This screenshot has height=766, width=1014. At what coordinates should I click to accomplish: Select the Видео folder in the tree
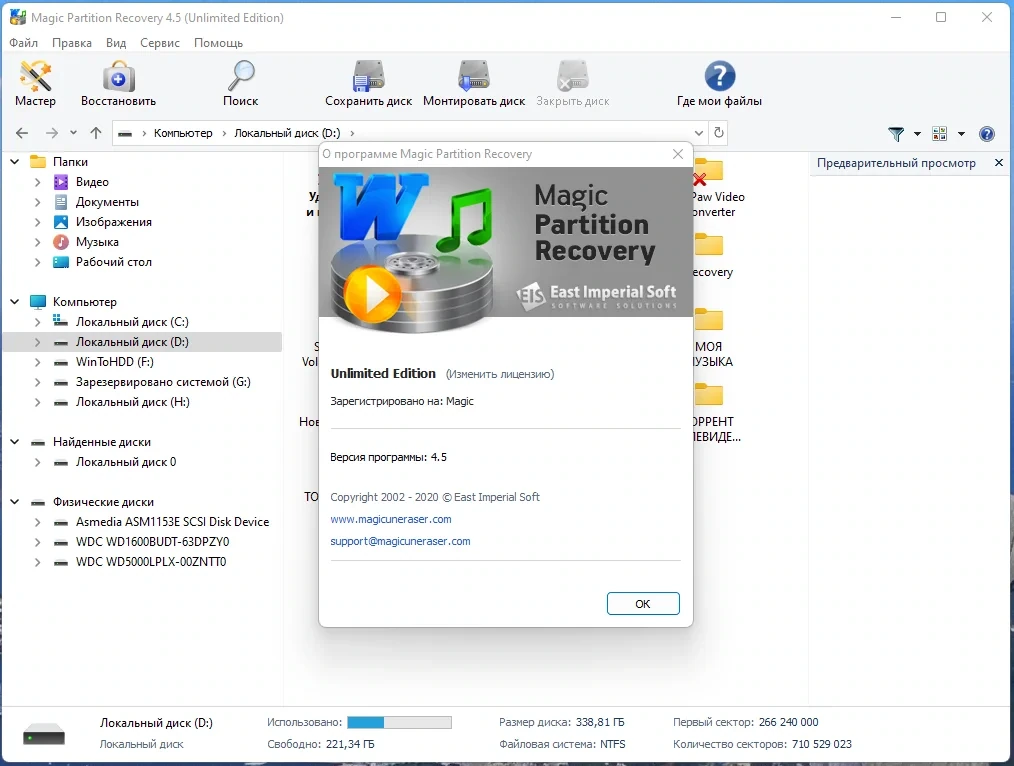(92, 182)
